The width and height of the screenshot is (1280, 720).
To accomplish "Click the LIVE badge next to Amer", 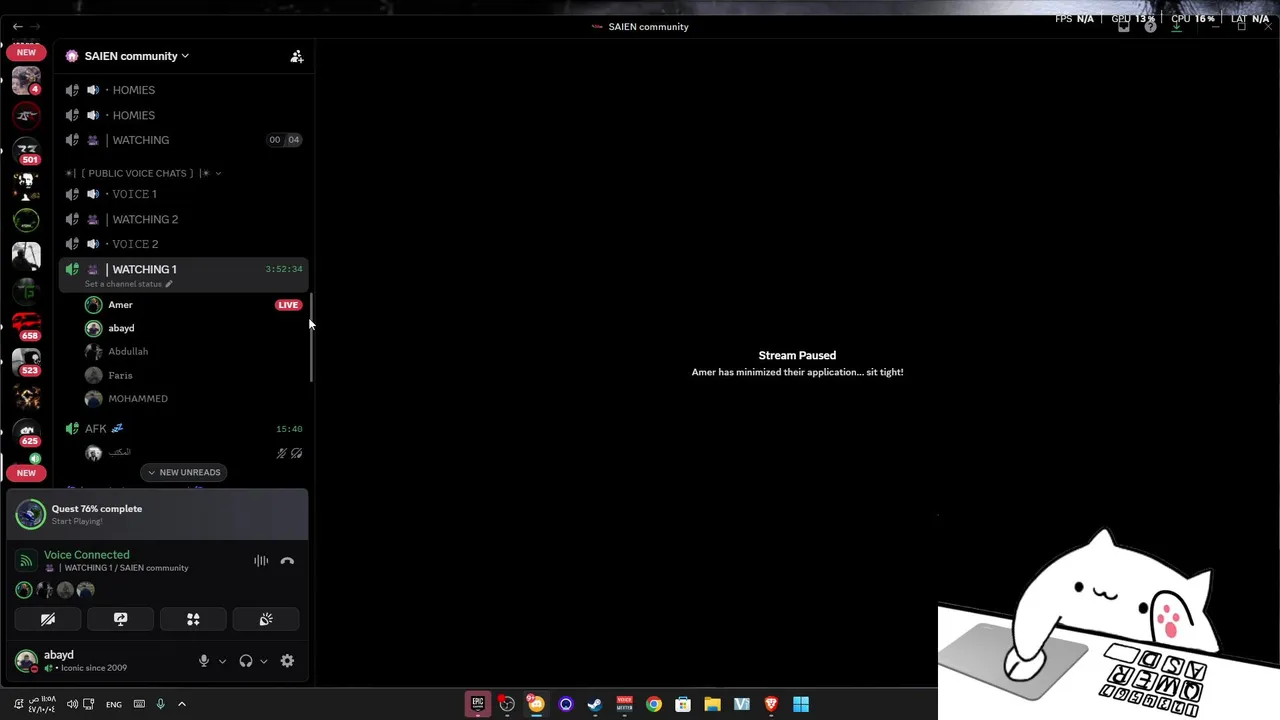I will click(288, 305).
